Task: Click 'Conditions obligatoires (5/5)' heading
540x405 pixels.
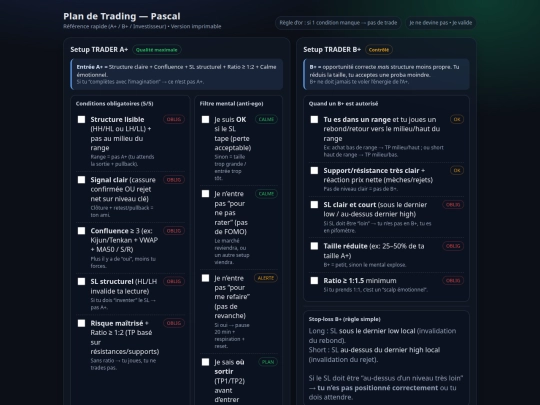Action: click(114, 104)
